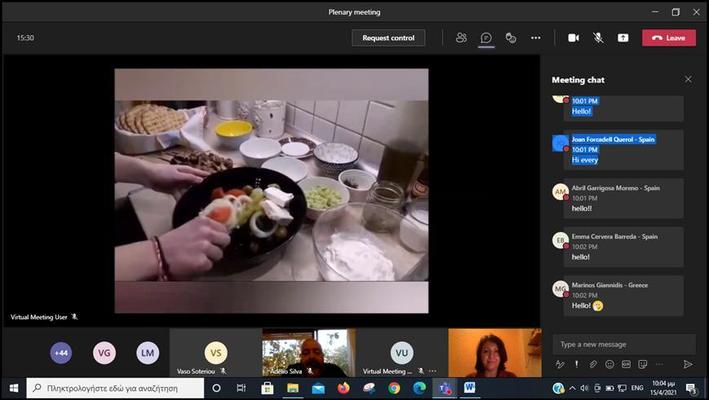Open the share content tray
This screenshot has width=709, height=400.
point(623,38)
